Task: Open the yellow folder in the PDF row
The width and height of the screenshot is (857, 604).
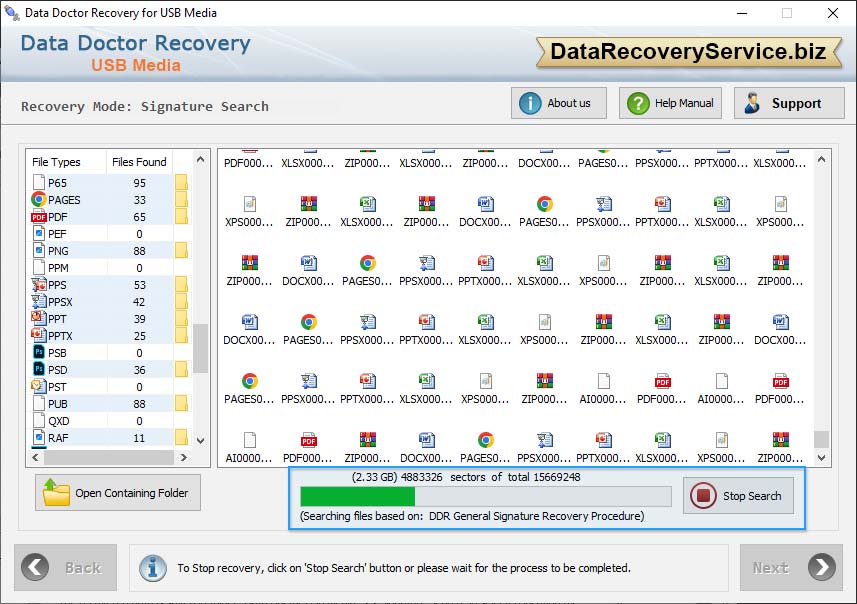Action: click(x=181, y=216)
